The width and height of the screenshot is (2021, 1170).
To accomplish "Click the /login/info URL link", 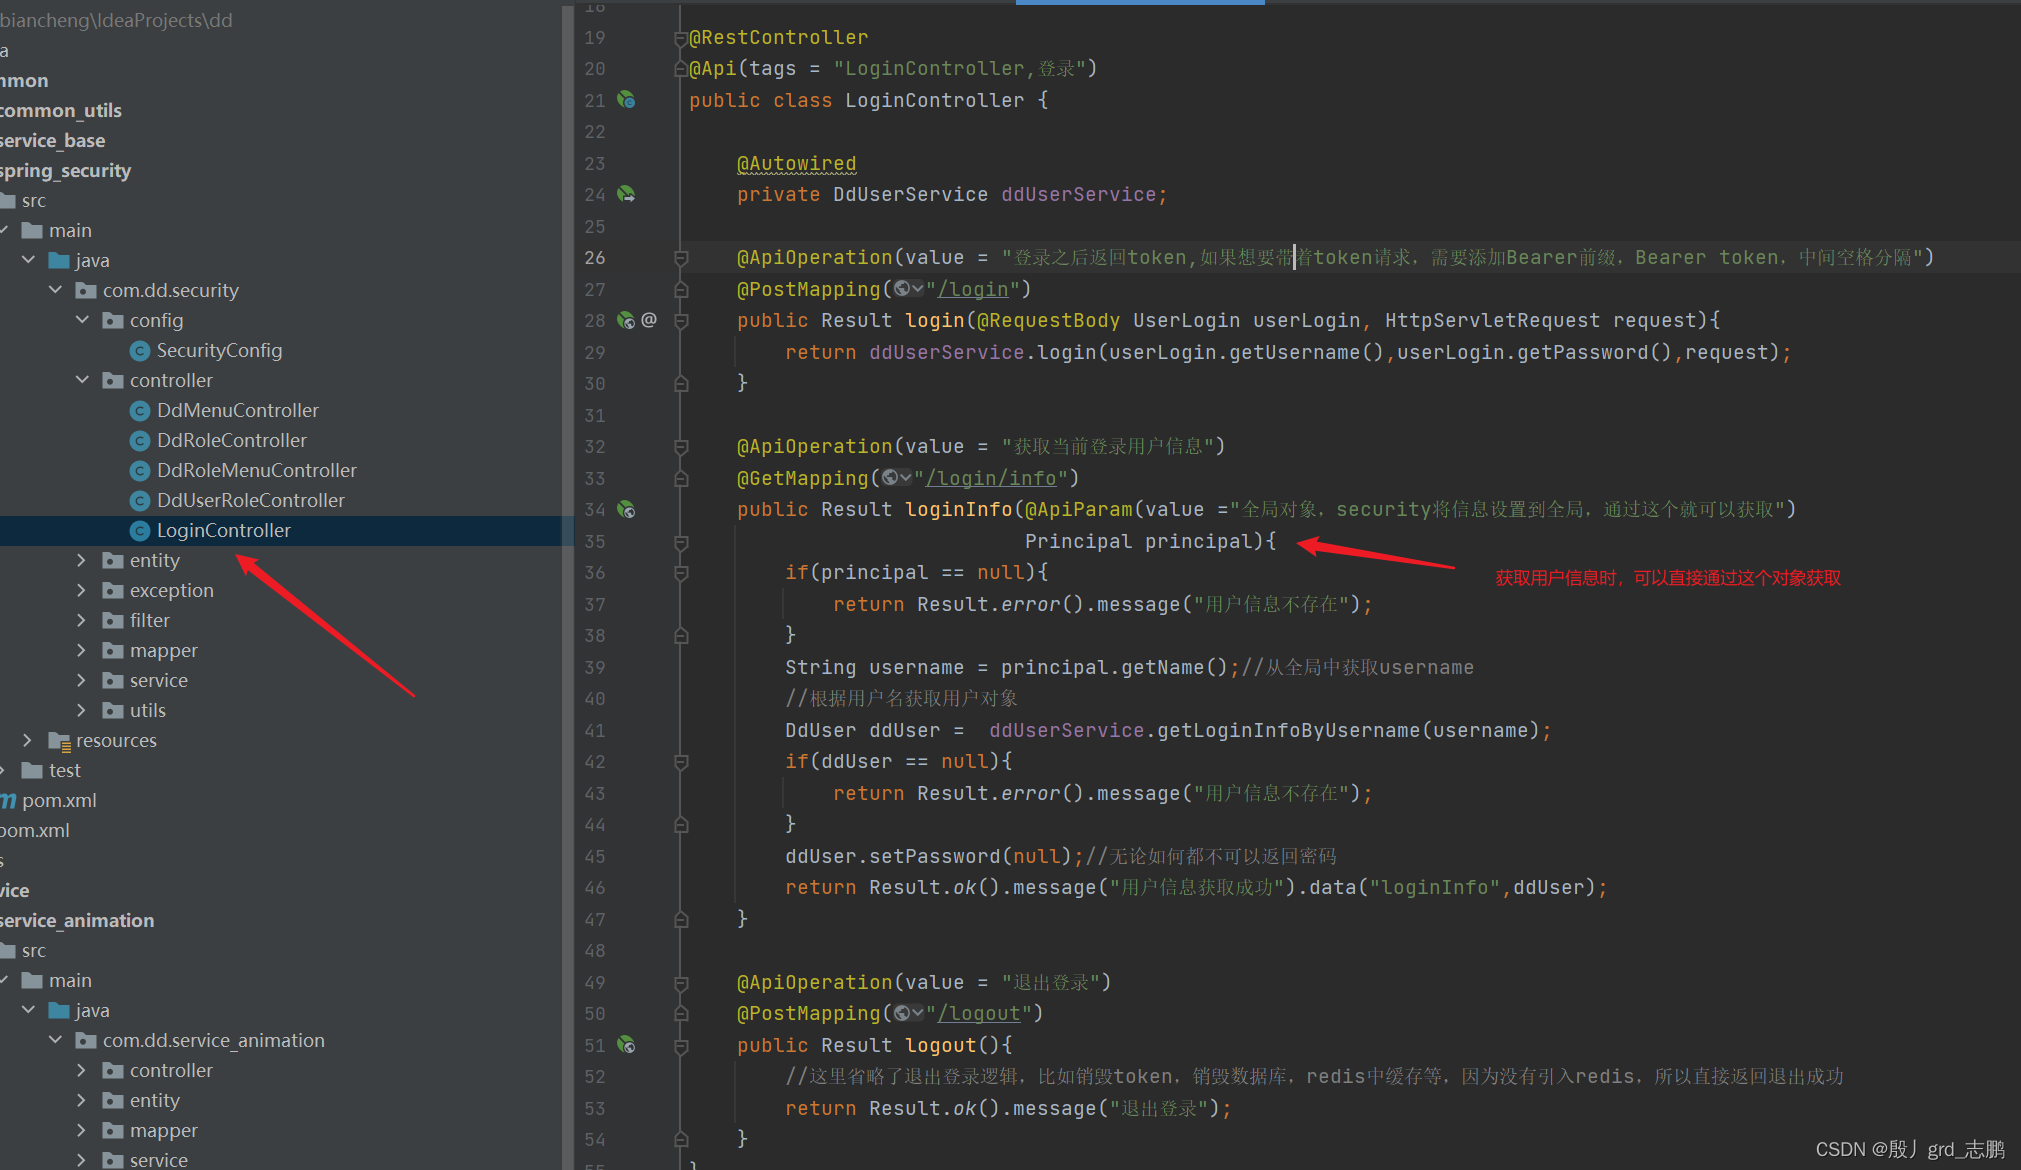I will pos(991,478).
